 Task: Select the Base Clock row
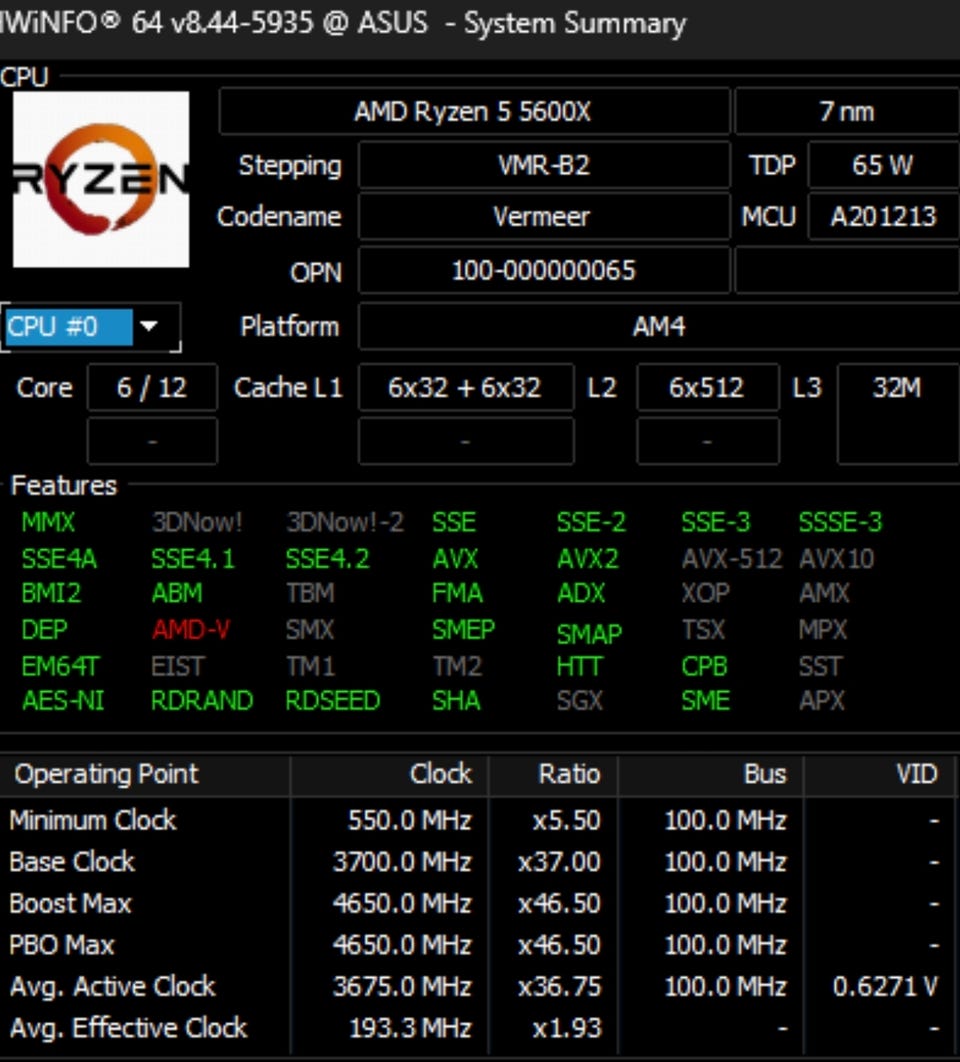click(x=478, y=862)
